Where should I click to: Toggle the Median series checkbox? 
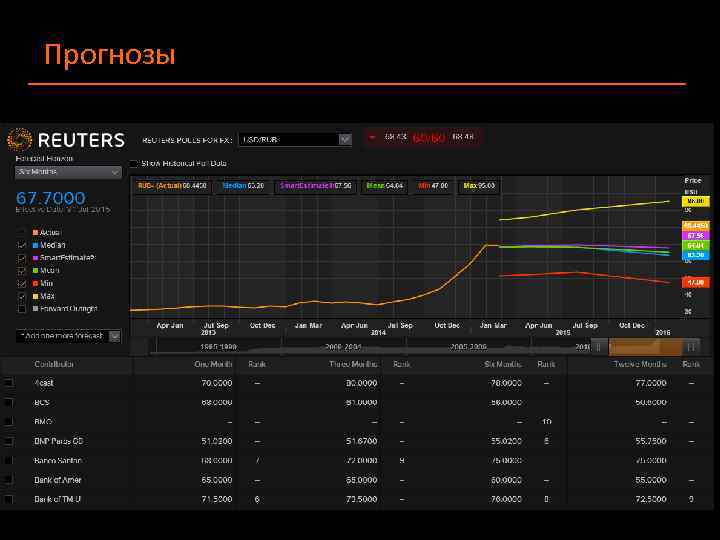(x=22, y=246)
